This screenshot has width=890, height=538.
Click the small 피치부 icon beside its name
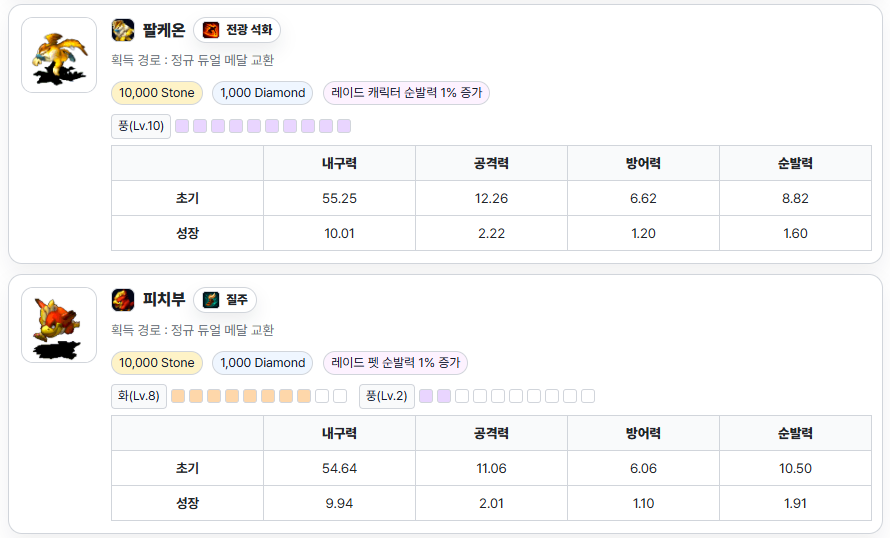[123, 300]
